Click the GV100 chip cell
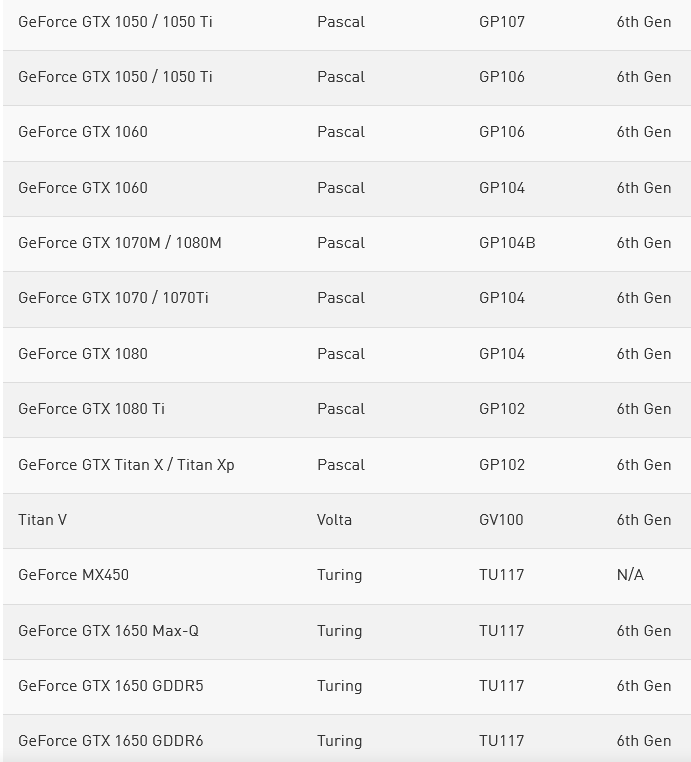Image resolution: width=691 pixels, height=762 pixels. [x=501, y=520]
